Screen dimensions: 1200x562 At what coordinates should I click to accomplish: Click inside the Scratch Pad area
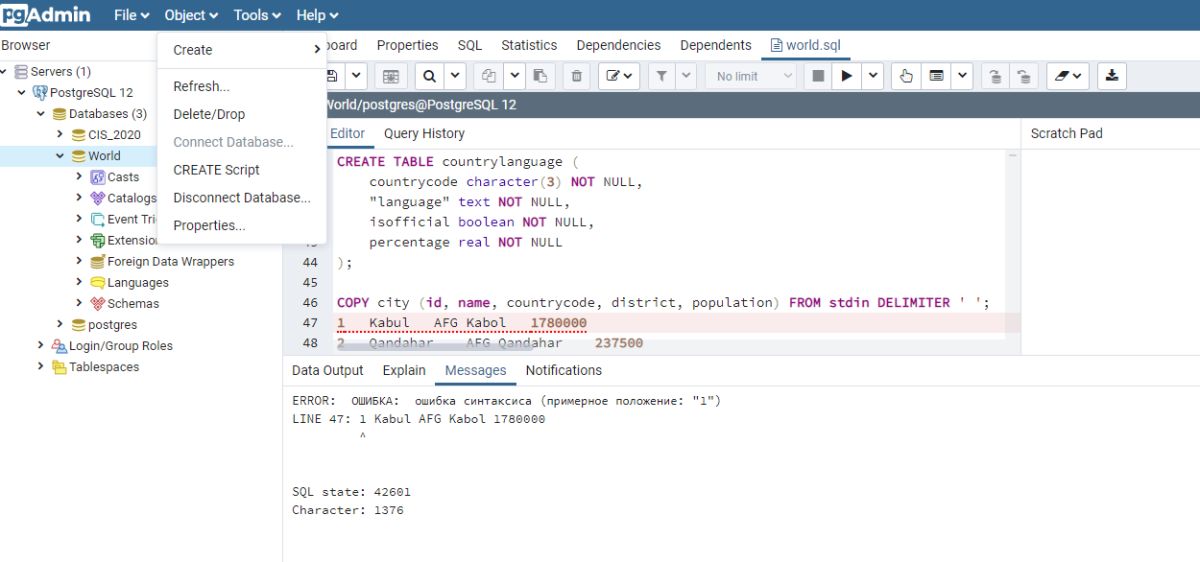point(1110,250)
